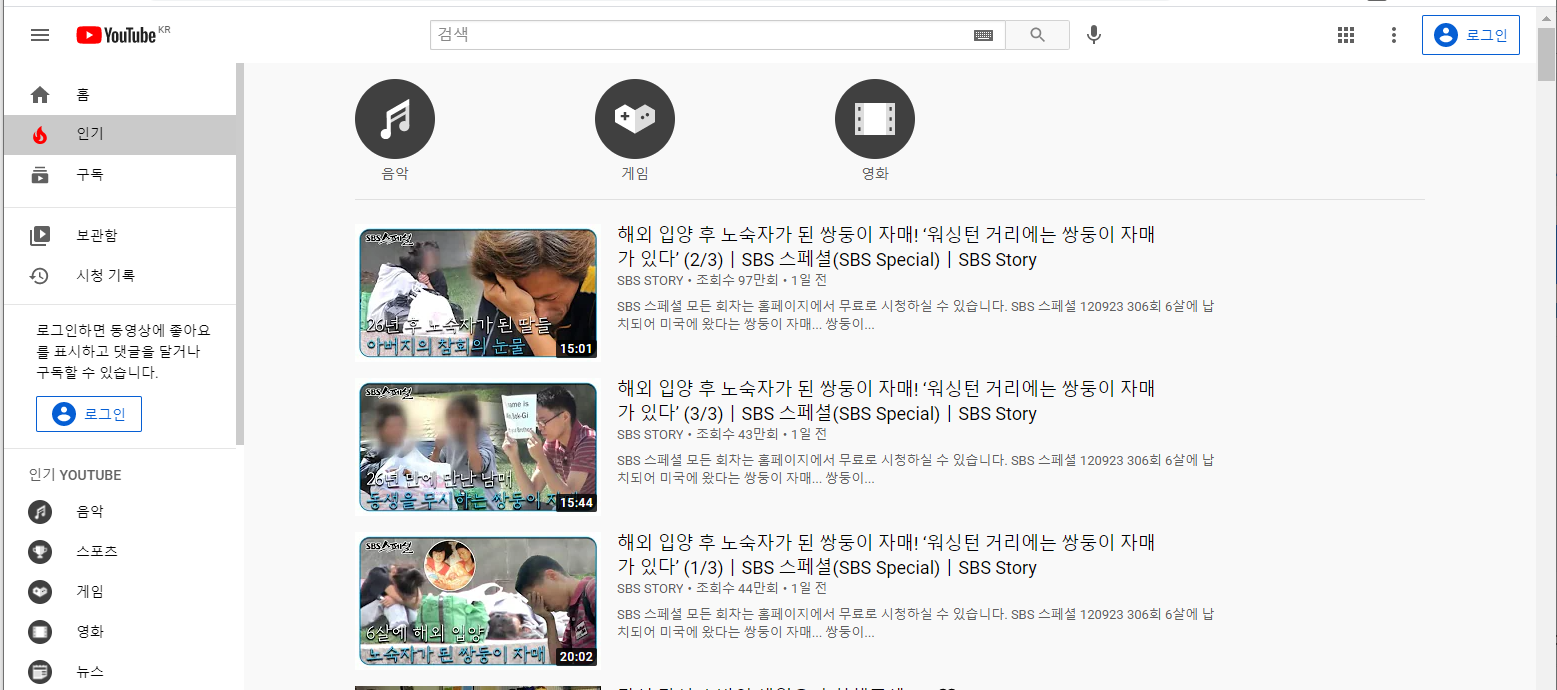Open 게임 in the sidebar list
Screen dimensions: 1557x690
click(120, 591)
